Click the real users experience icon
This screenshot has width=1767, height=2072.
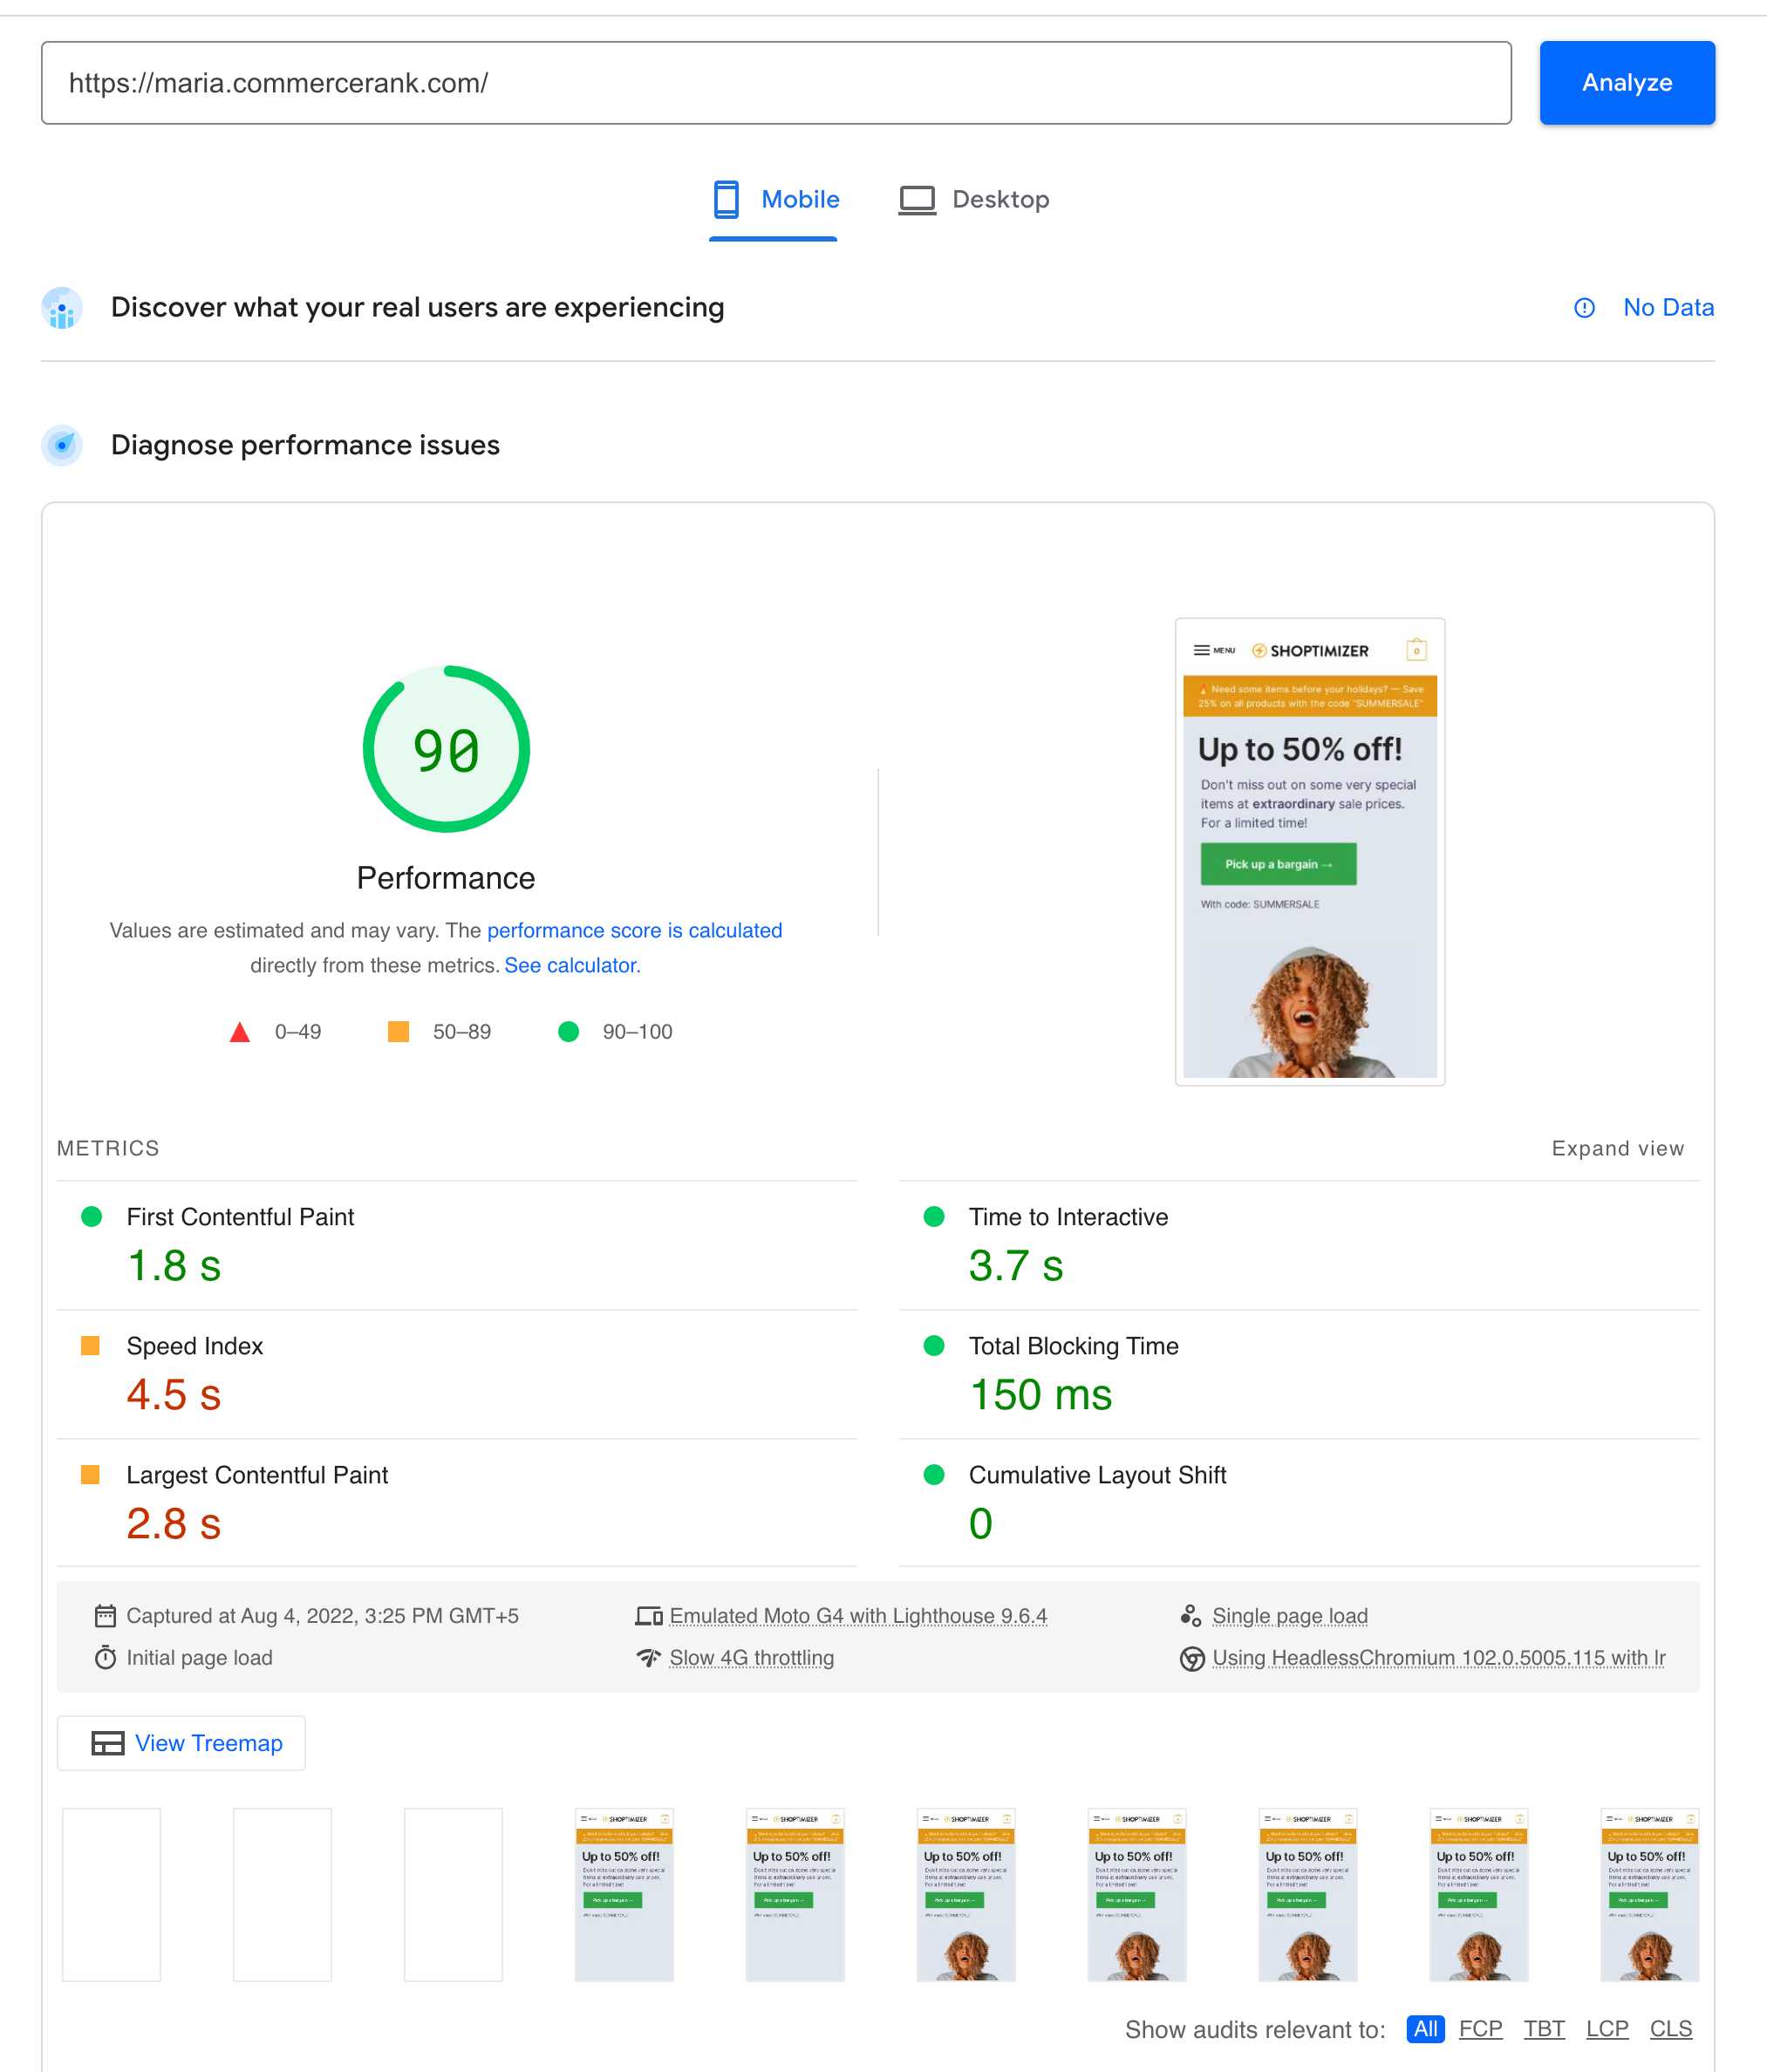tap(62, 308)
